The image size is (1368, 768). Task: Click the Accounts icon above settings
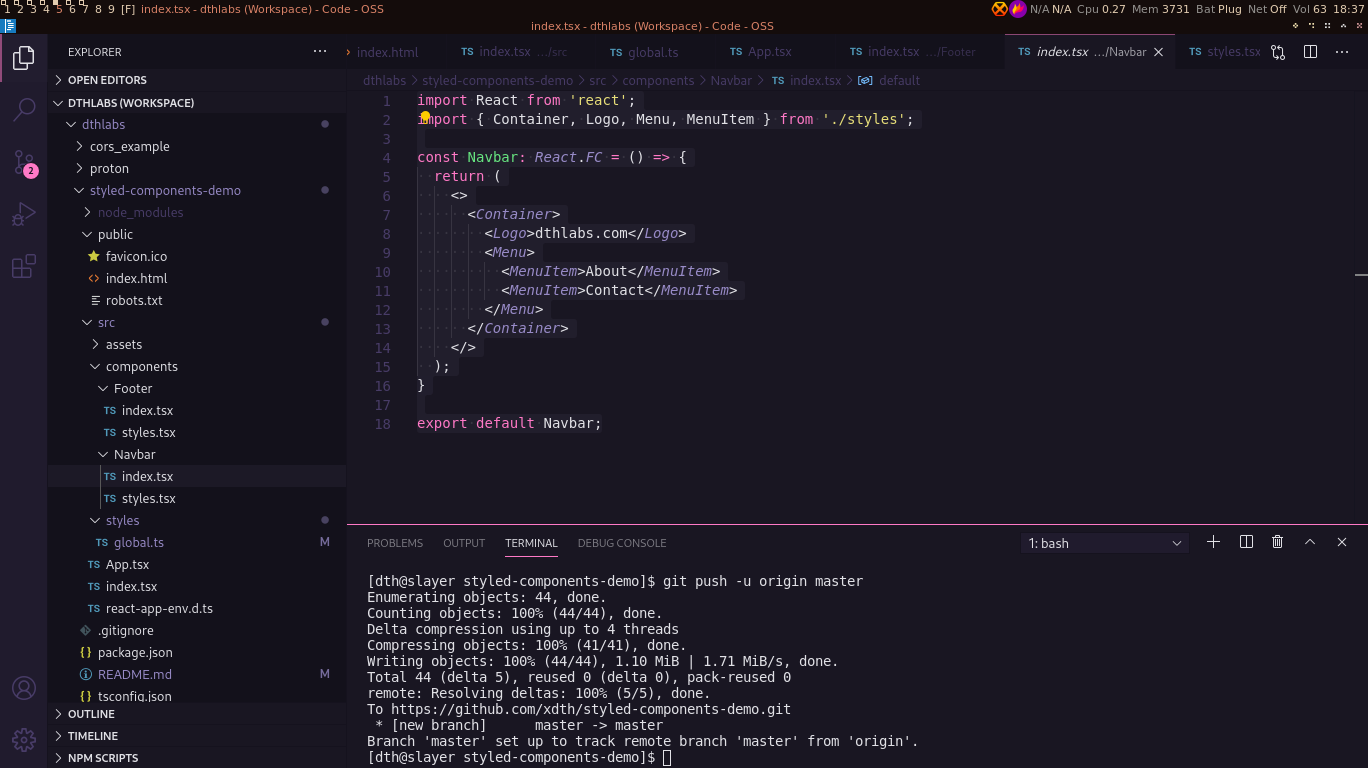pos(23,688)
